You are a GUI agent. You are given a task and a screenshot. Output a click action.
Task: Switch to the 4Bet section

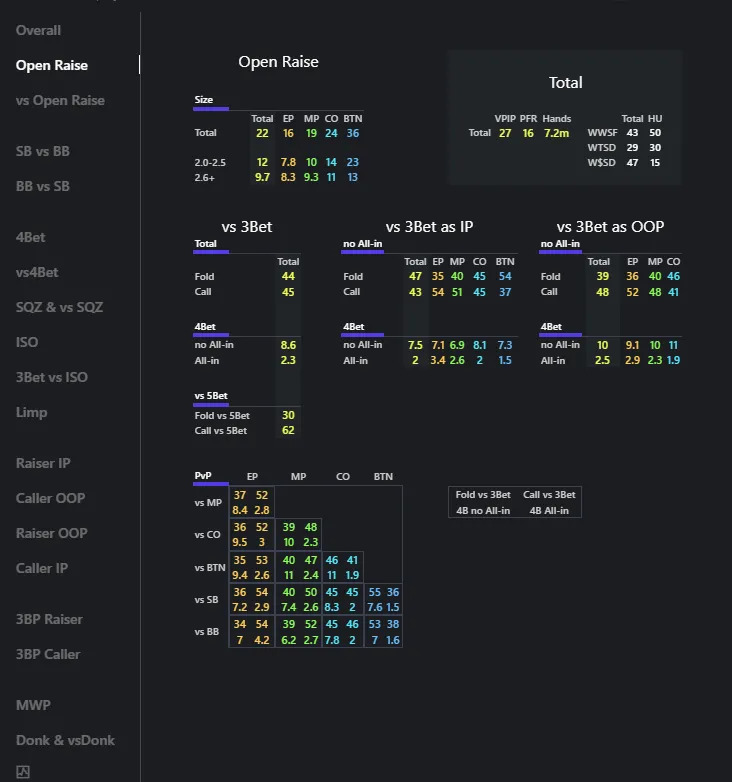[x=30, y=237]
